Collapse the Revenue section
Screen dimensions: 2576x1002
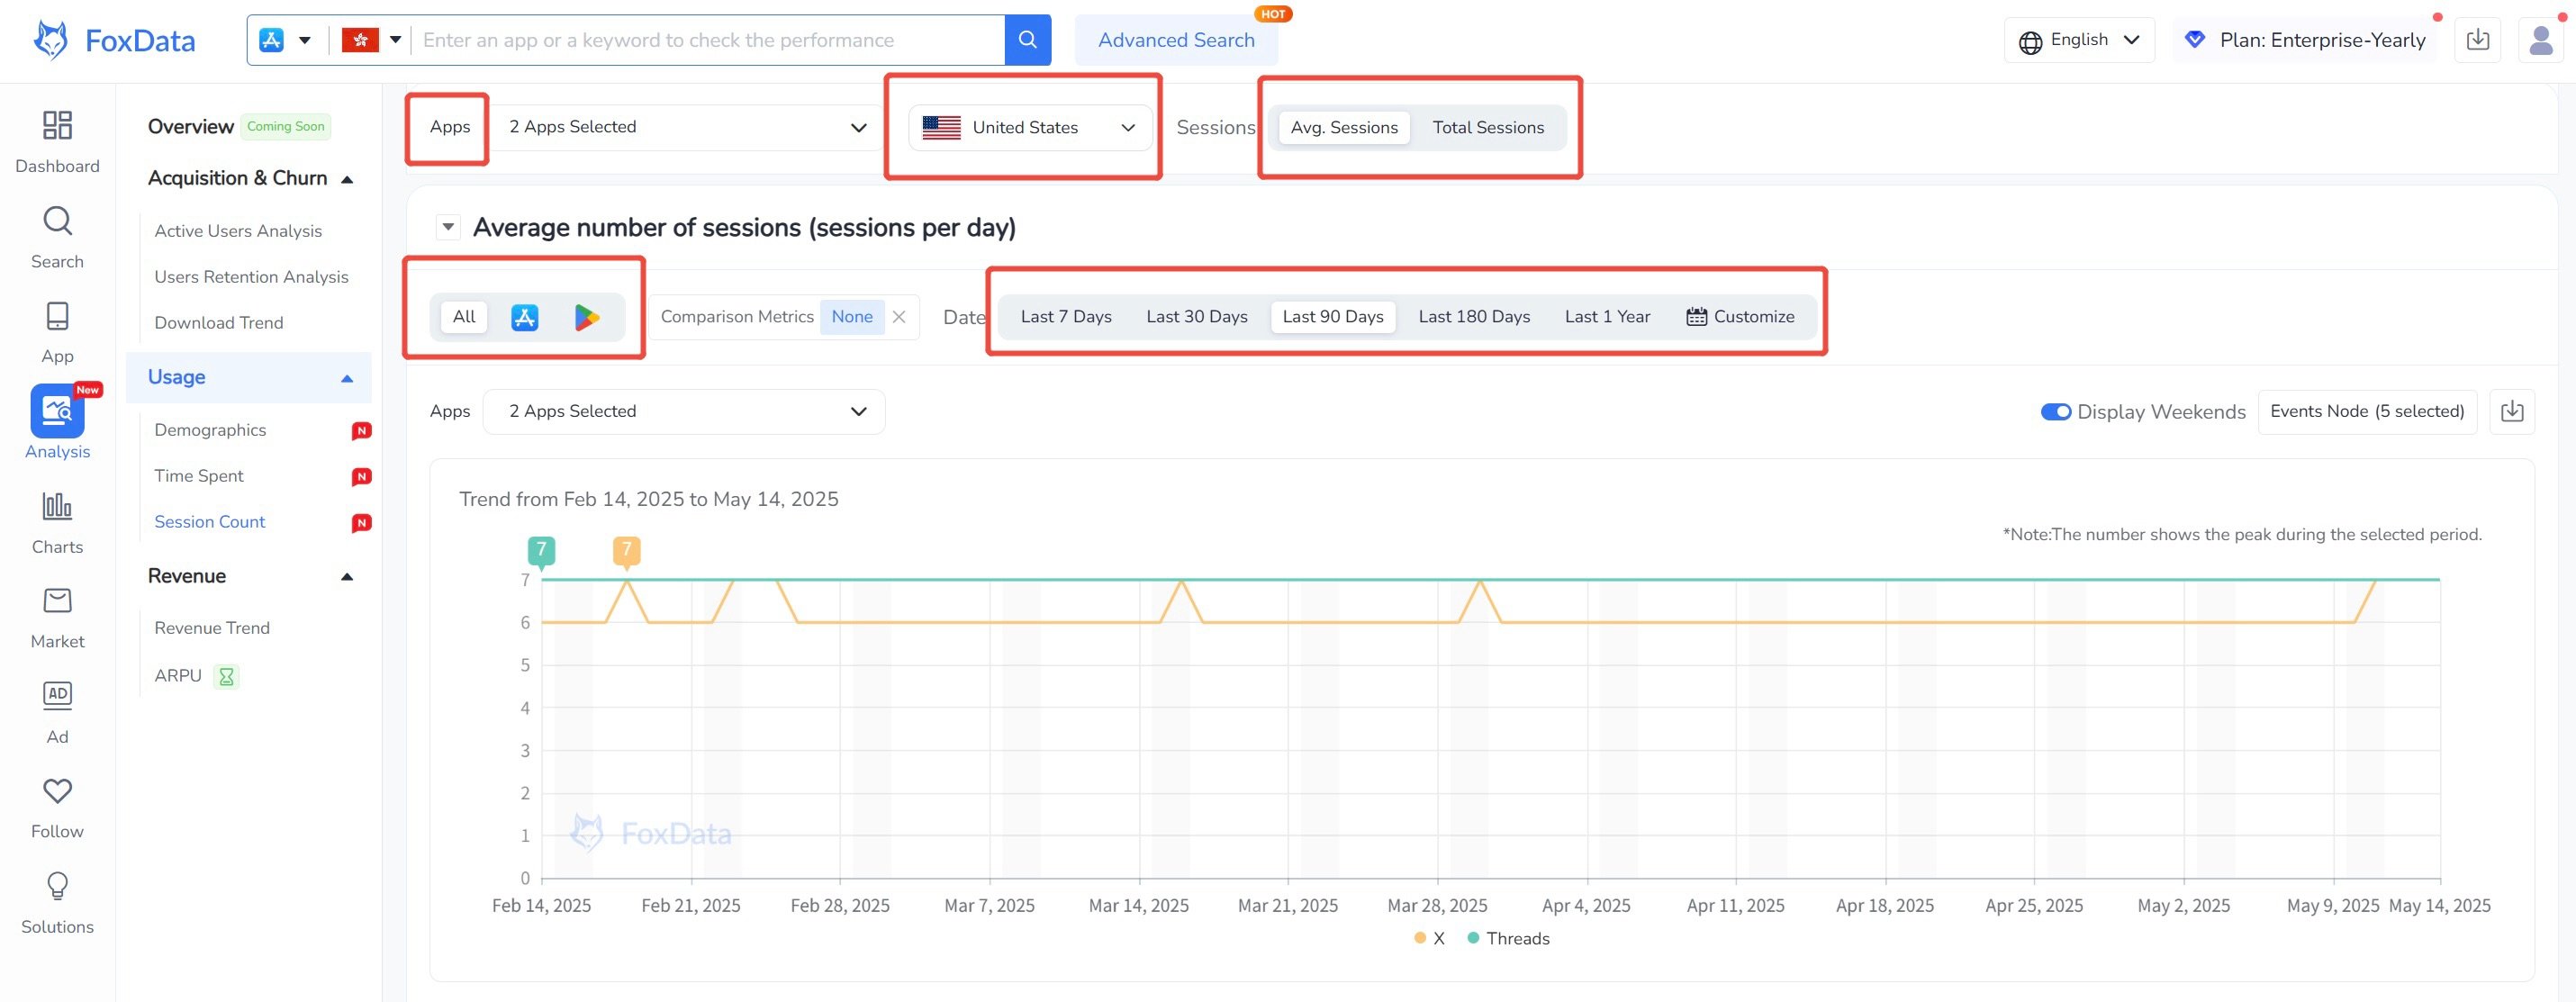coord(347,576)
